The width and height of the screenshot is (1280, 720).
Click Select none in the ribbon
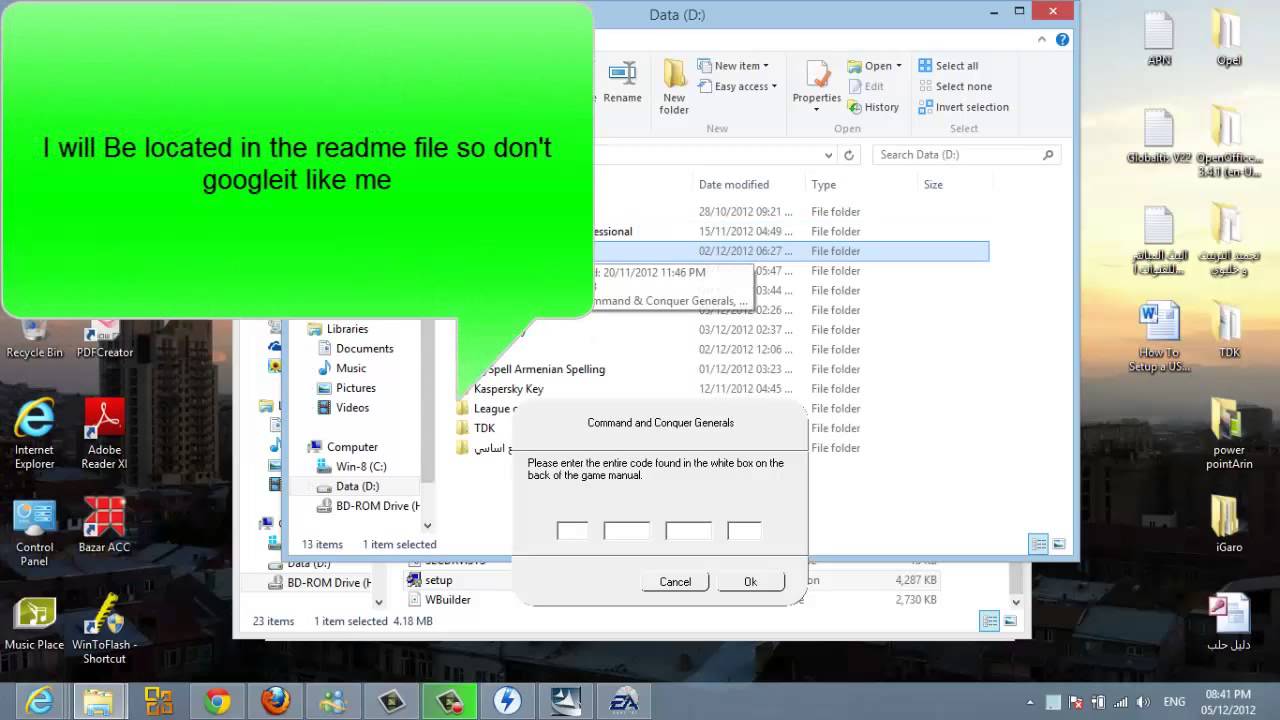pyautogui.click(x=955, y=86)
